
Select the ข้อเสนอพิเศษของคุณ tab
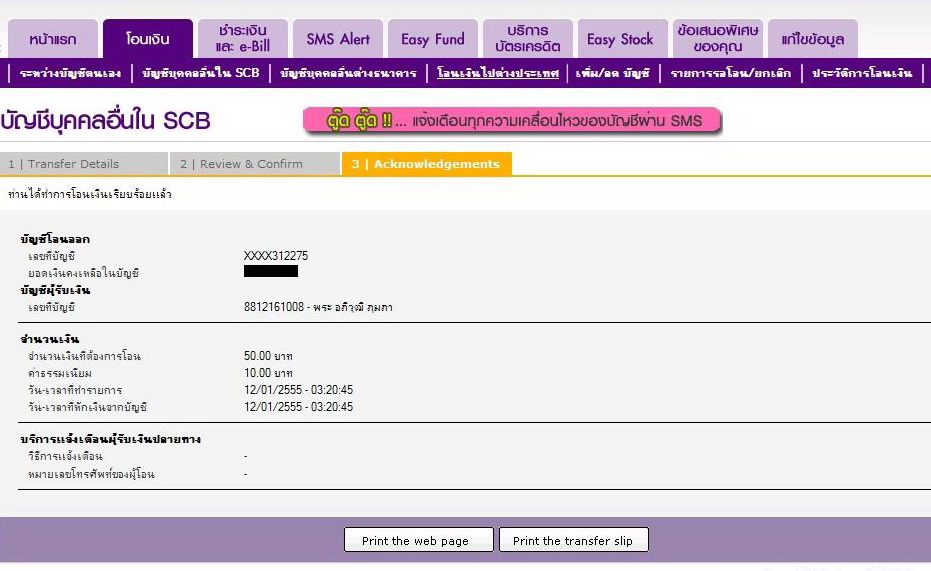717,39
